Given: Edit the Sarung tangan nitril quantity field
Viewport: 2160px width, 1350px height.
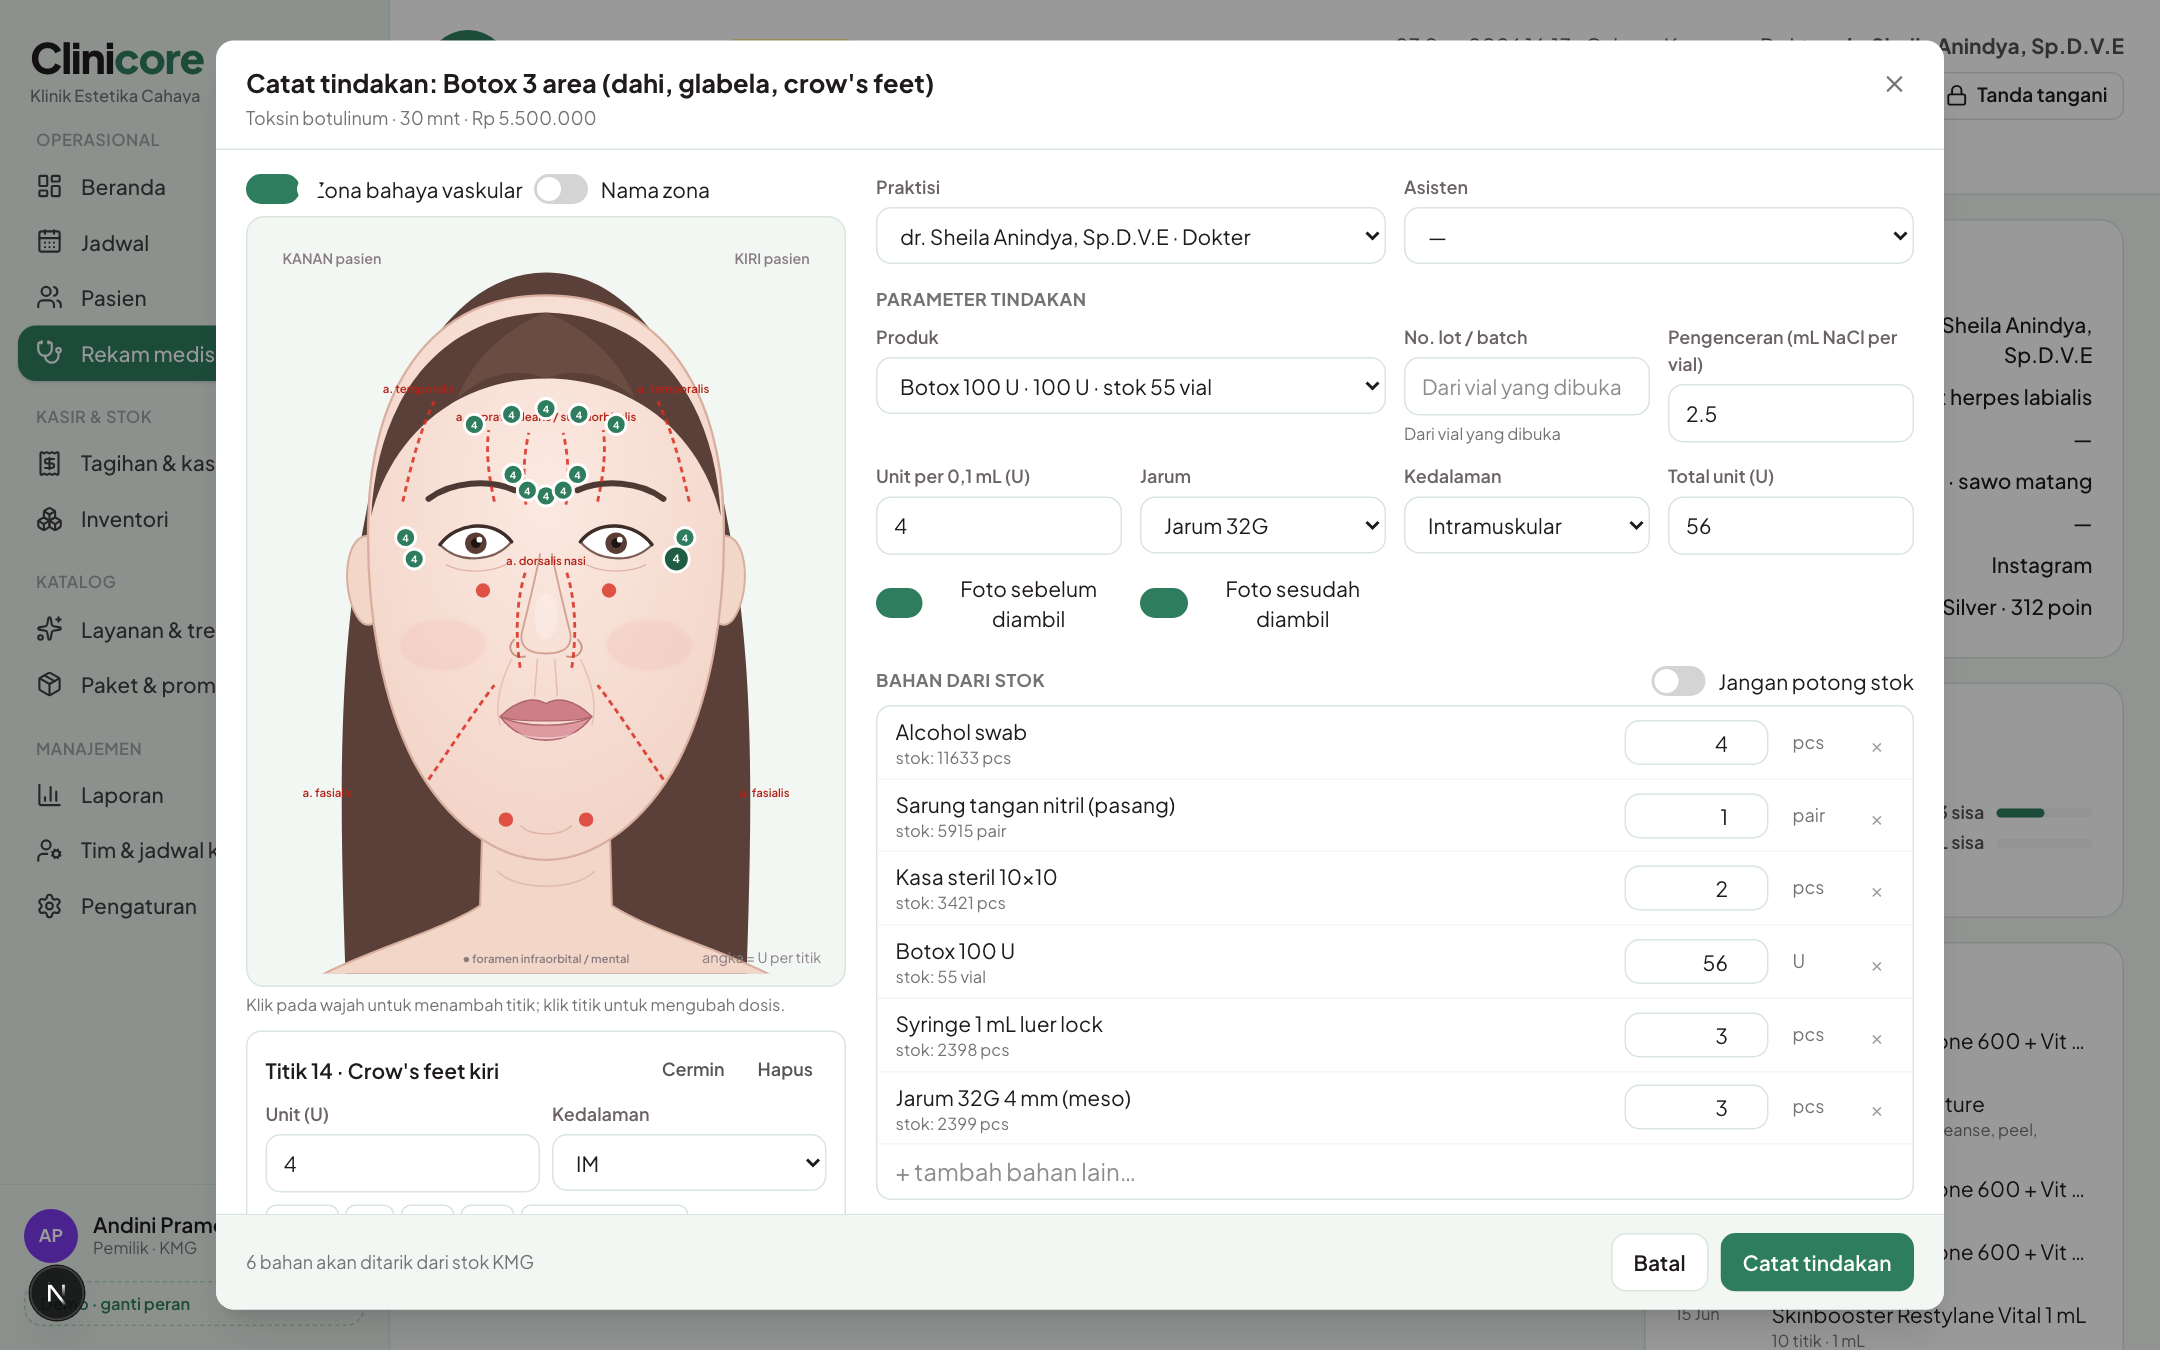Looking at the screenshot, I should click(1696, 816).
